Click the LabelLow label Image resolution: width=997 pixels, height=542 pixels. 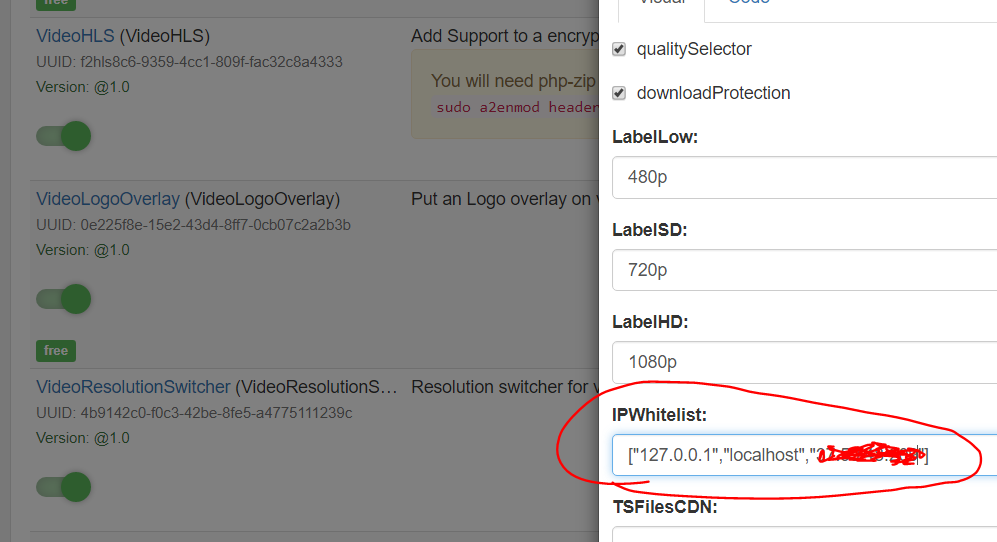(655, 137)
